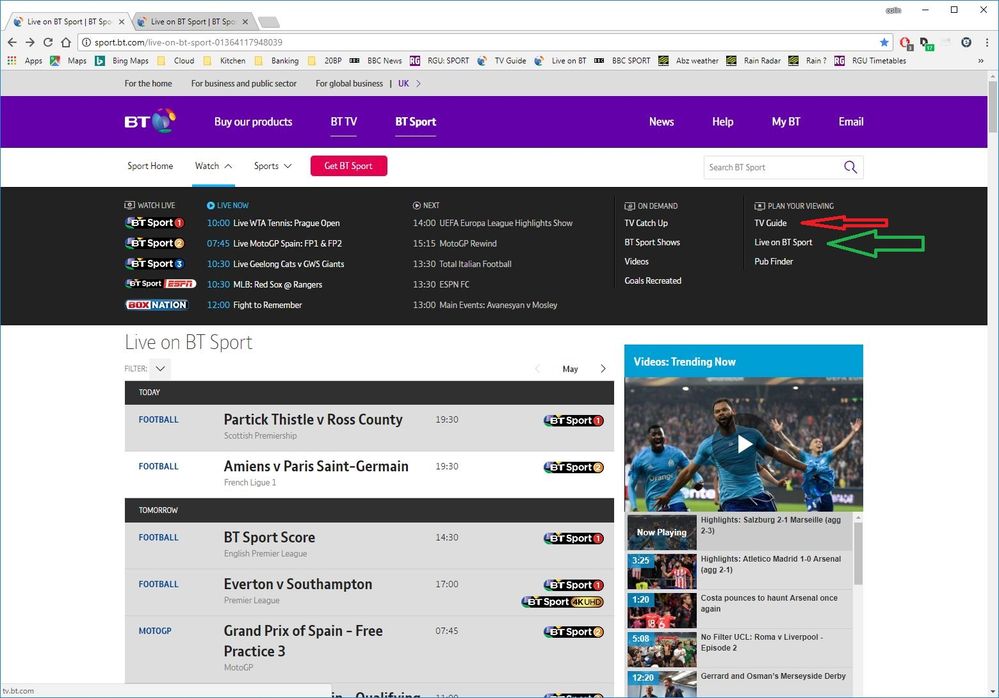
Task: Expand the Sports menu
Action: coord(272,166)
